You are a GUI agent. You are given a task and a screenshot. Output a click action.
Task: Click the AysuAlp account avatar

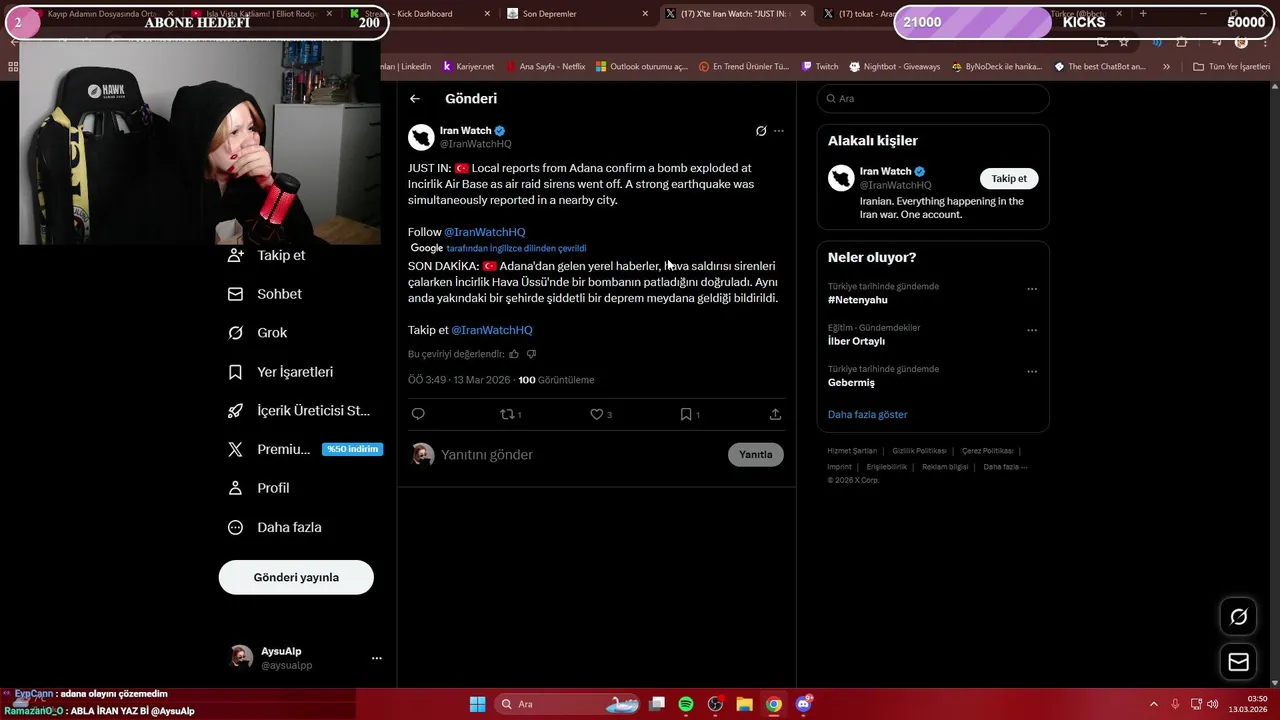[x=241, y=657]
